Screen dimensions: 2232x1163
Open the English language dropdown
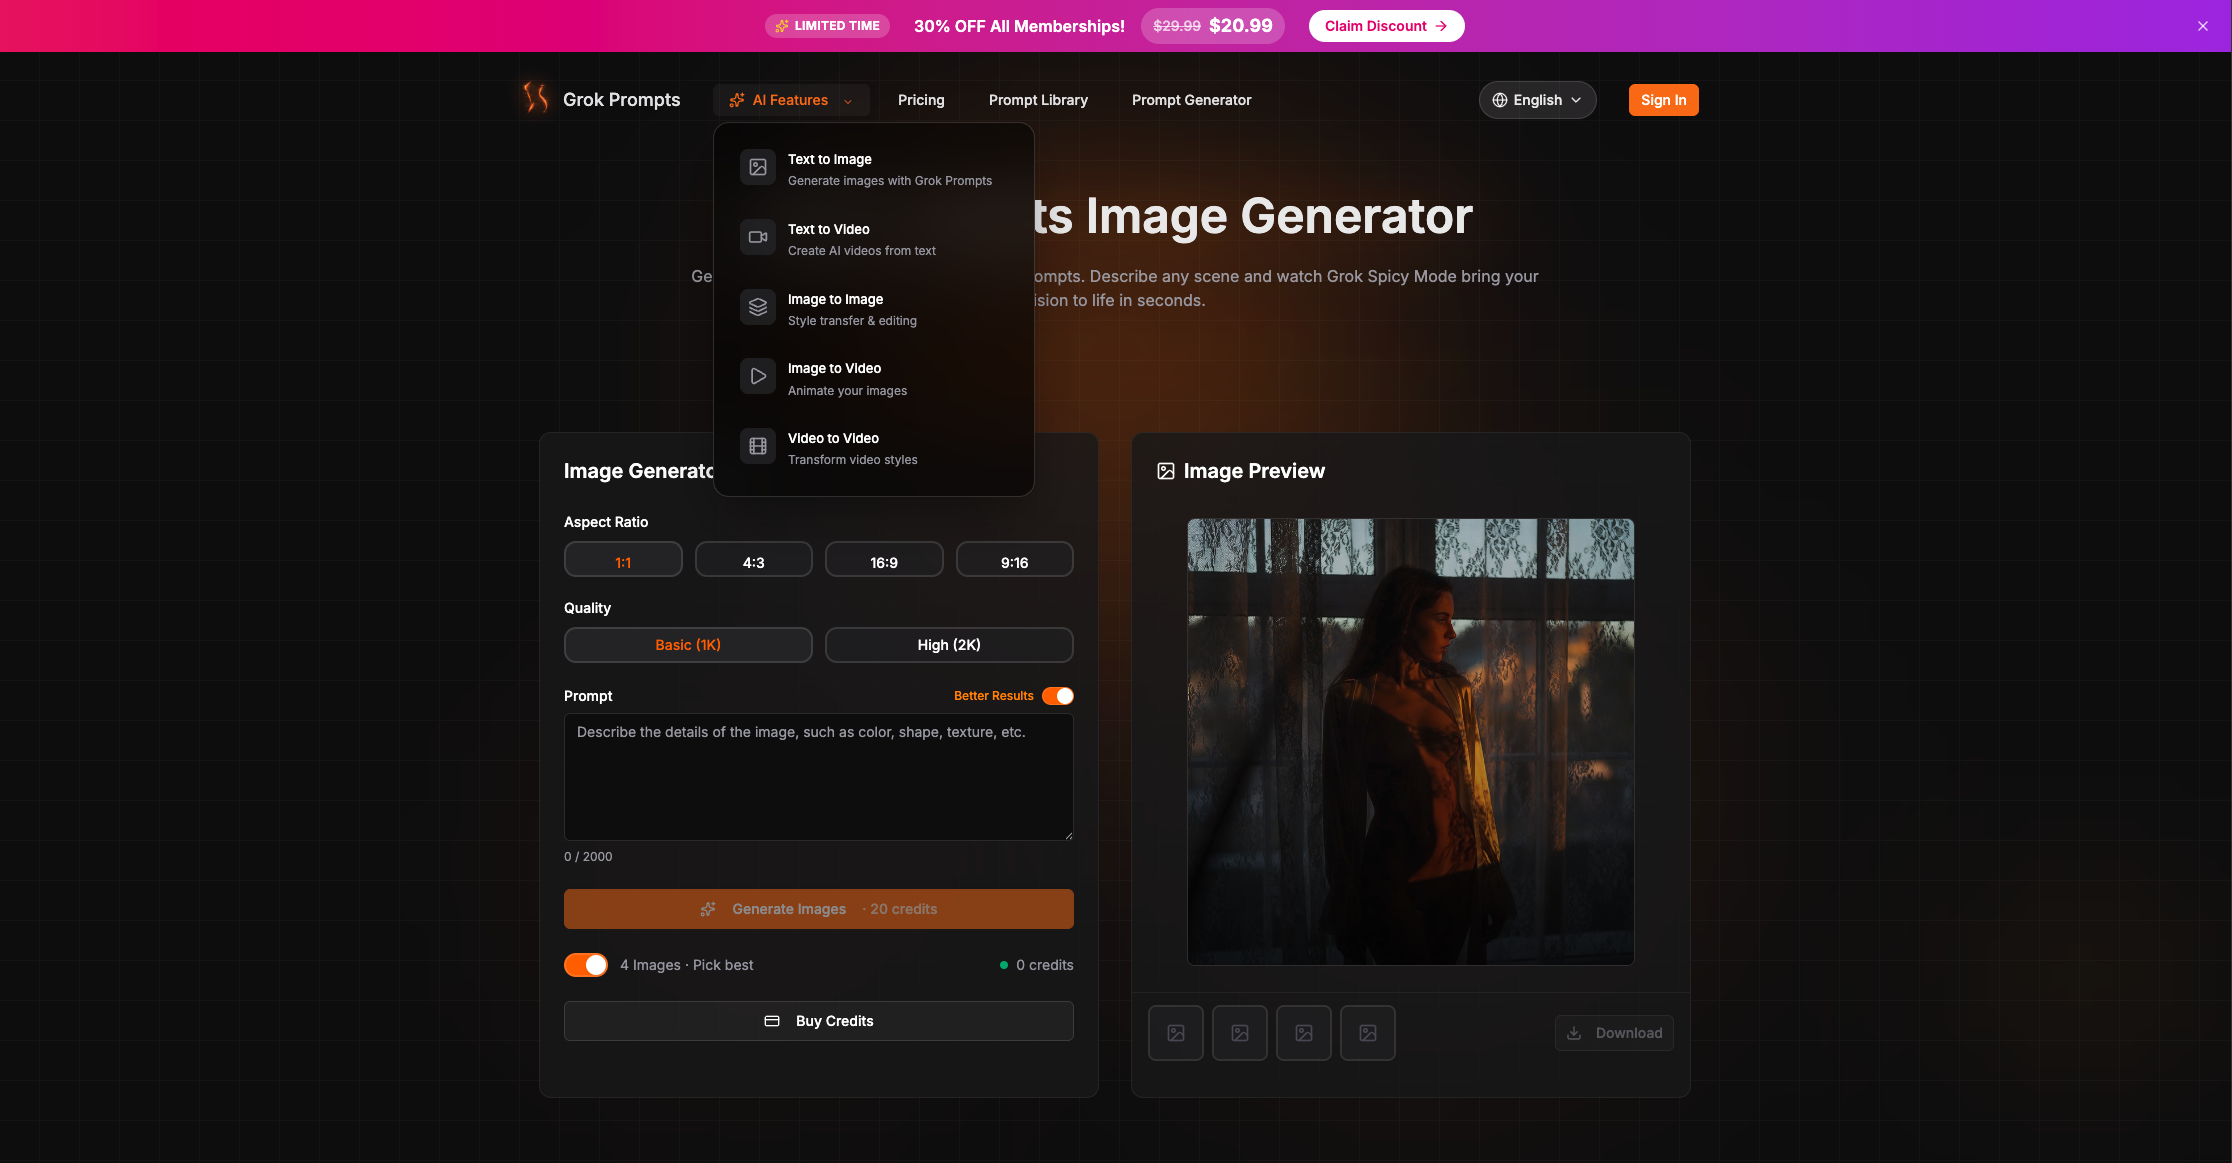(1537, 100)
